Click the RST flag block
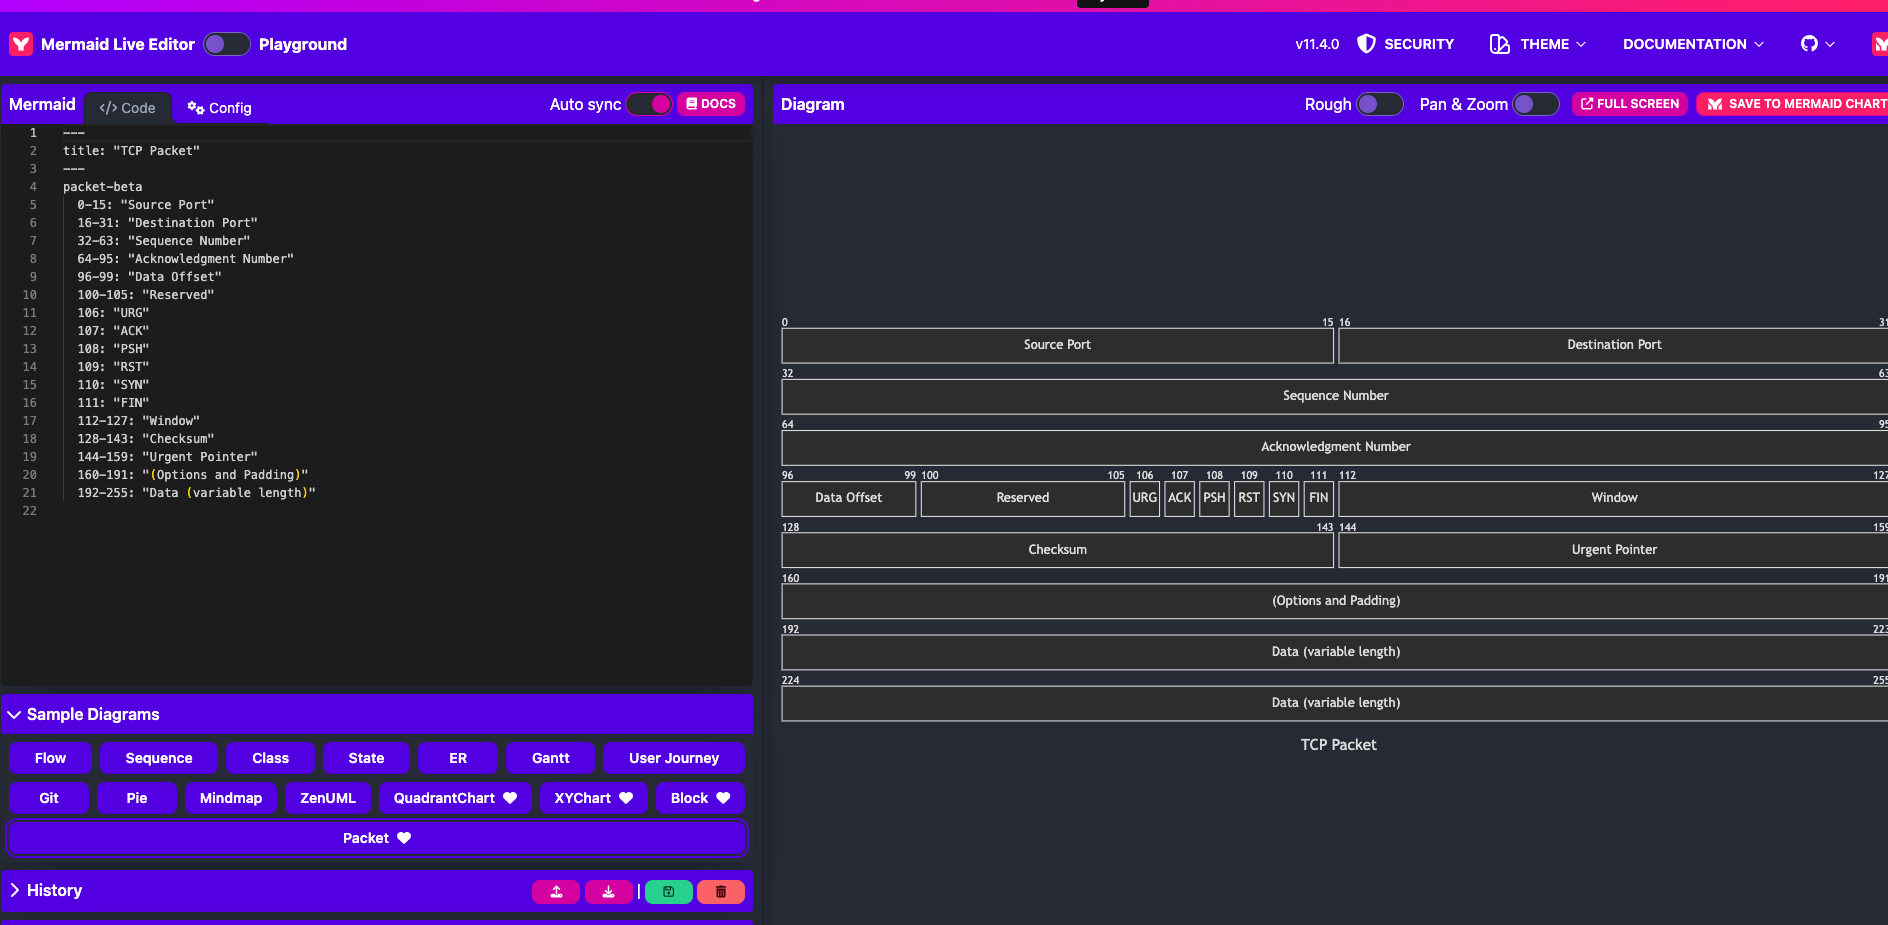This screenshot has height=925, width=1888. click(1249, 498)
